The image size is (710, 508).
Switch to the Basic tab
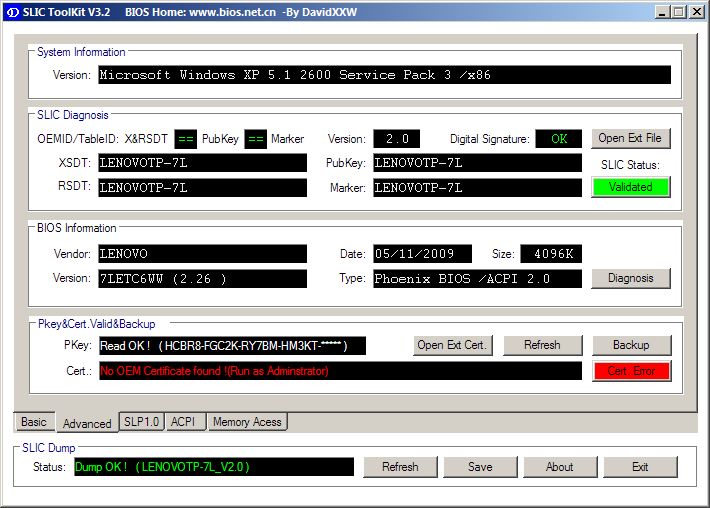pos(34,422)
